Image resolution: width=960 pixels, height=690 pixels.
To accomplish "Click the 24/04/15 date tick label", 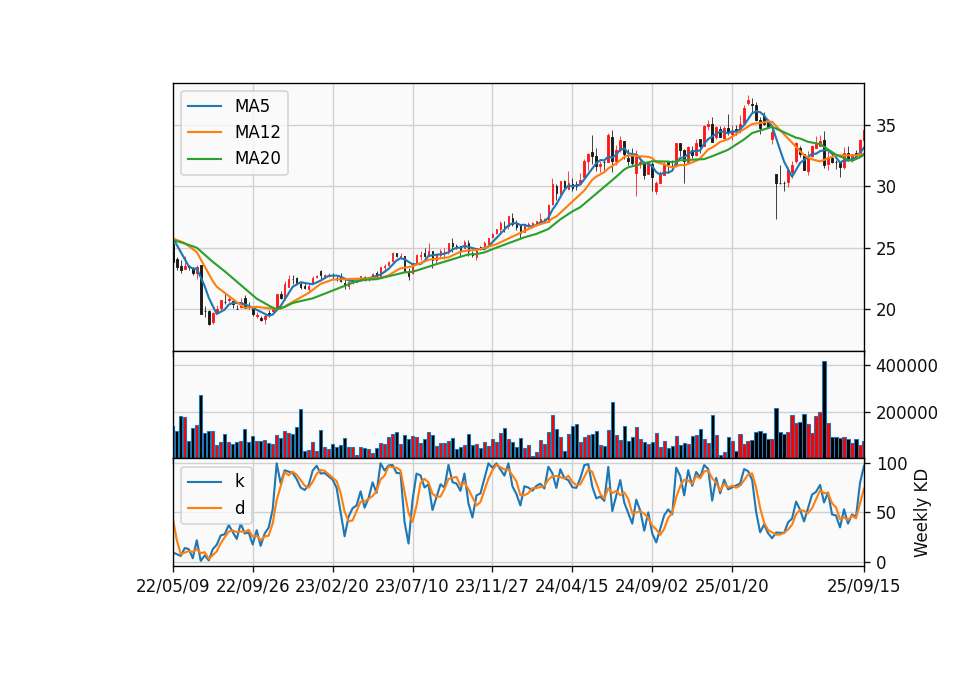I will tap(571, 586).
